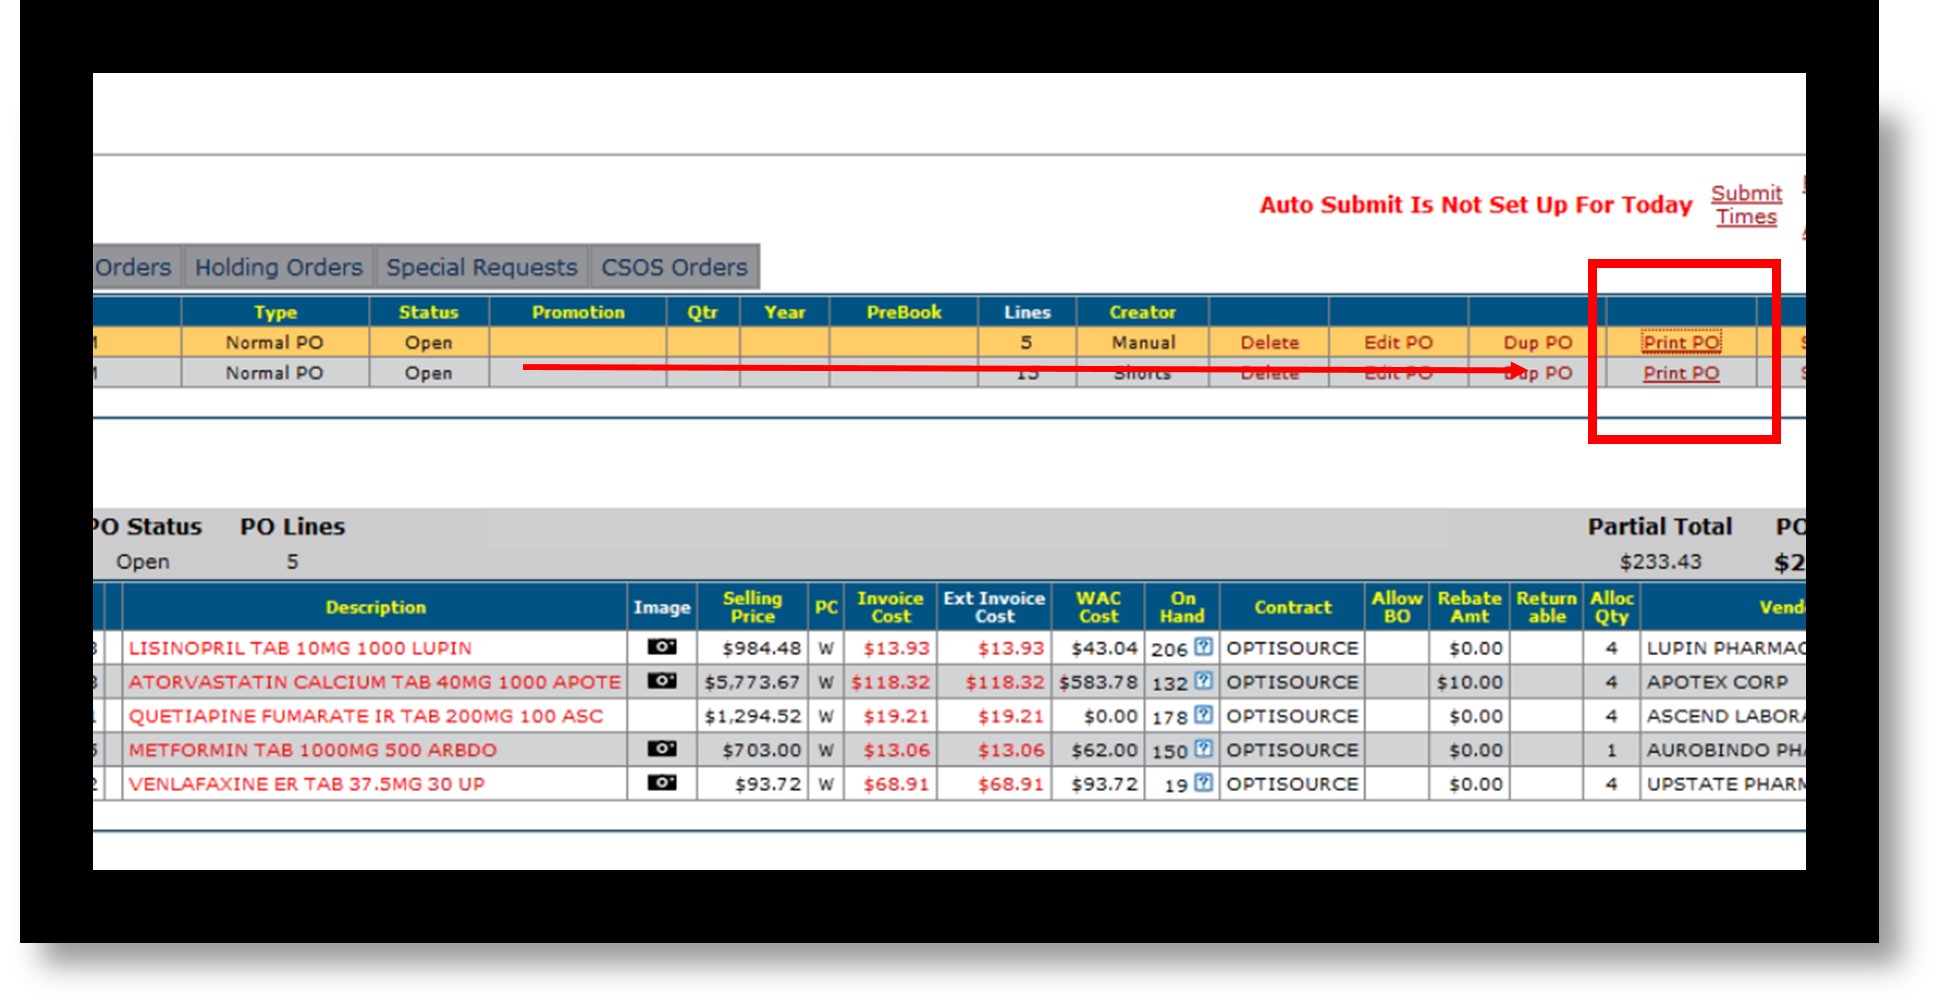Sort items by Description header
1943x1007 pixels.
click(375, 607)
